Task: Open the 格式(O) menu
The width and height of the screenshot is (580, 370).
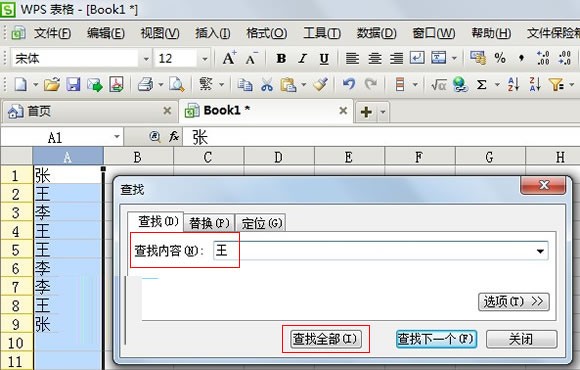Action: point(266,33)
